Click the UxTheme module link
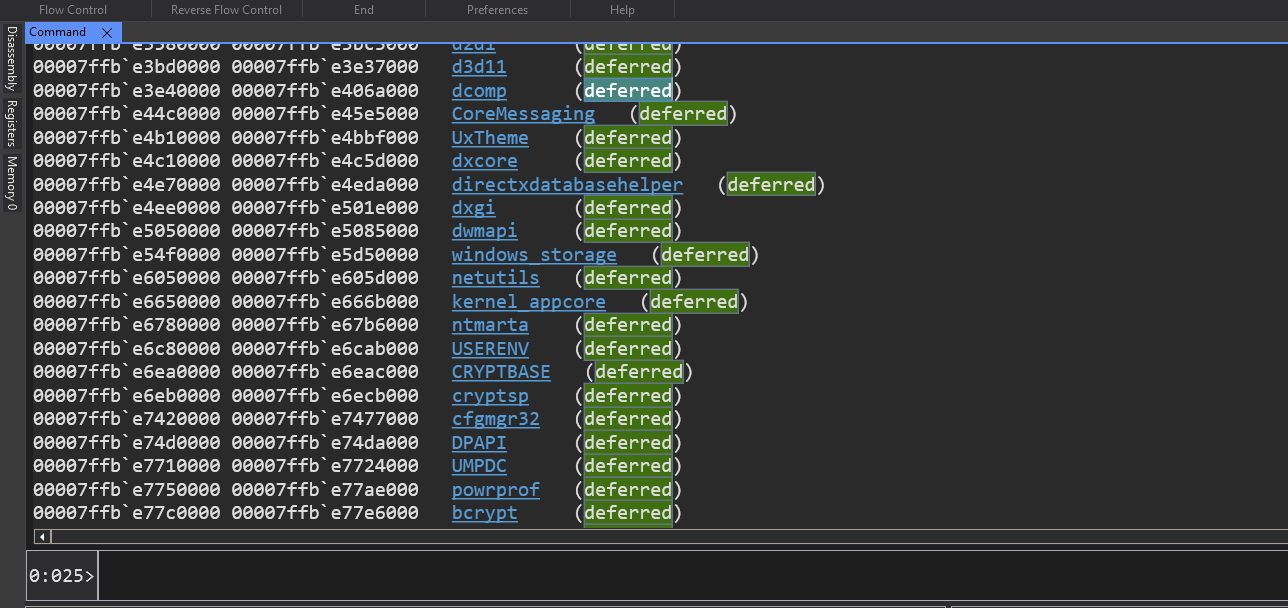1288x608 pixels. [490, 138]
